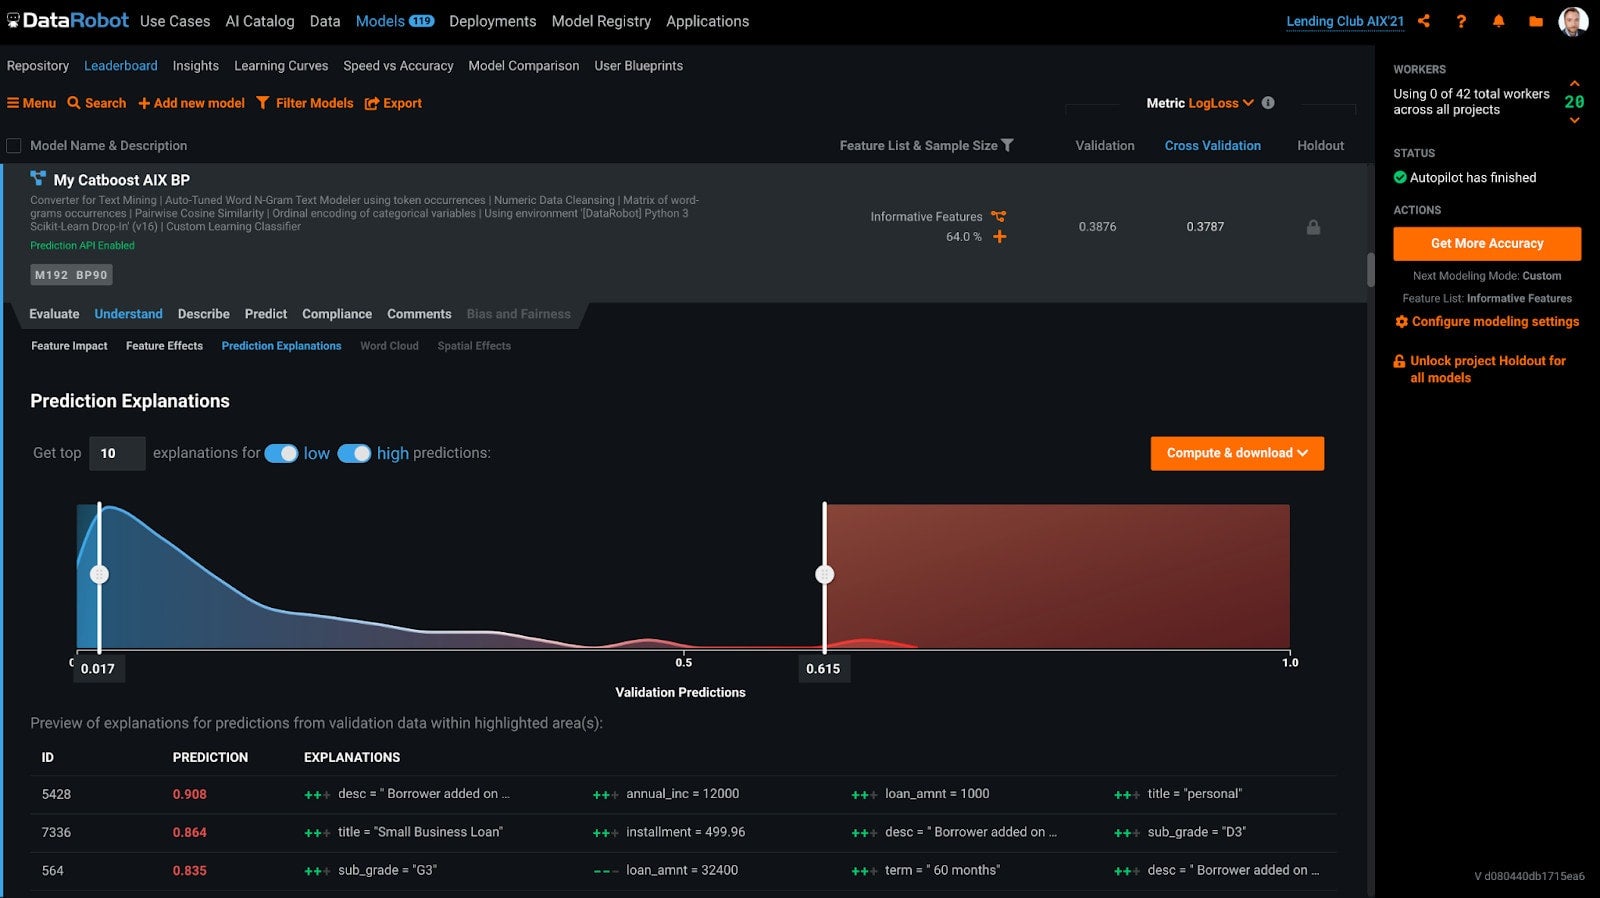
Task: Open the help question mark icon
Action: 1461,21
